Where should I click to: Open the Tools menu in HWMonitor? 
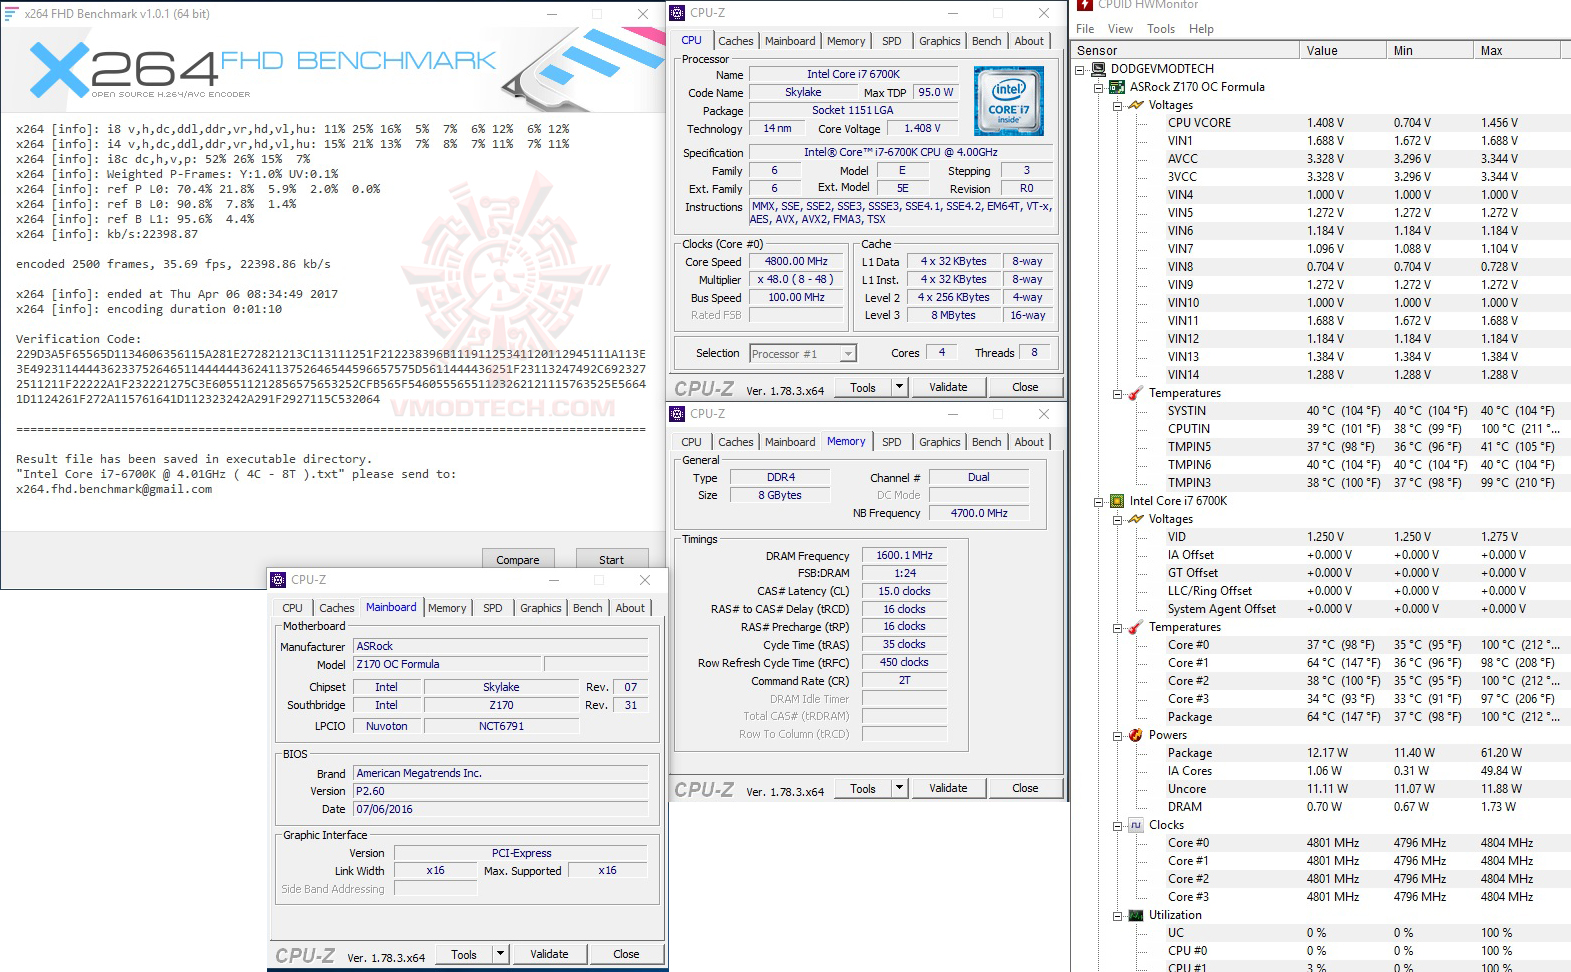[x=1161, y=29]
